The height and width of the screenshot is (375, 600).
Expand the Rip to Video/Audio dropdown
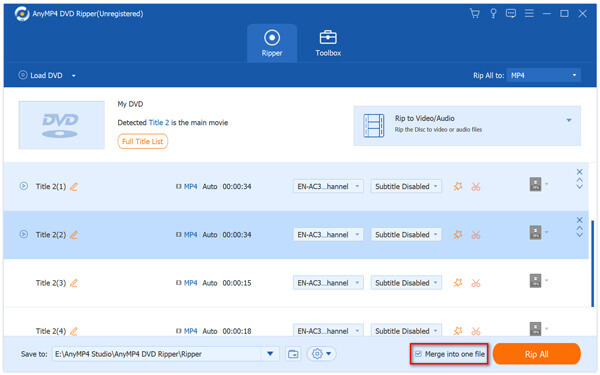pyautogui.click(x=569, y=120)
